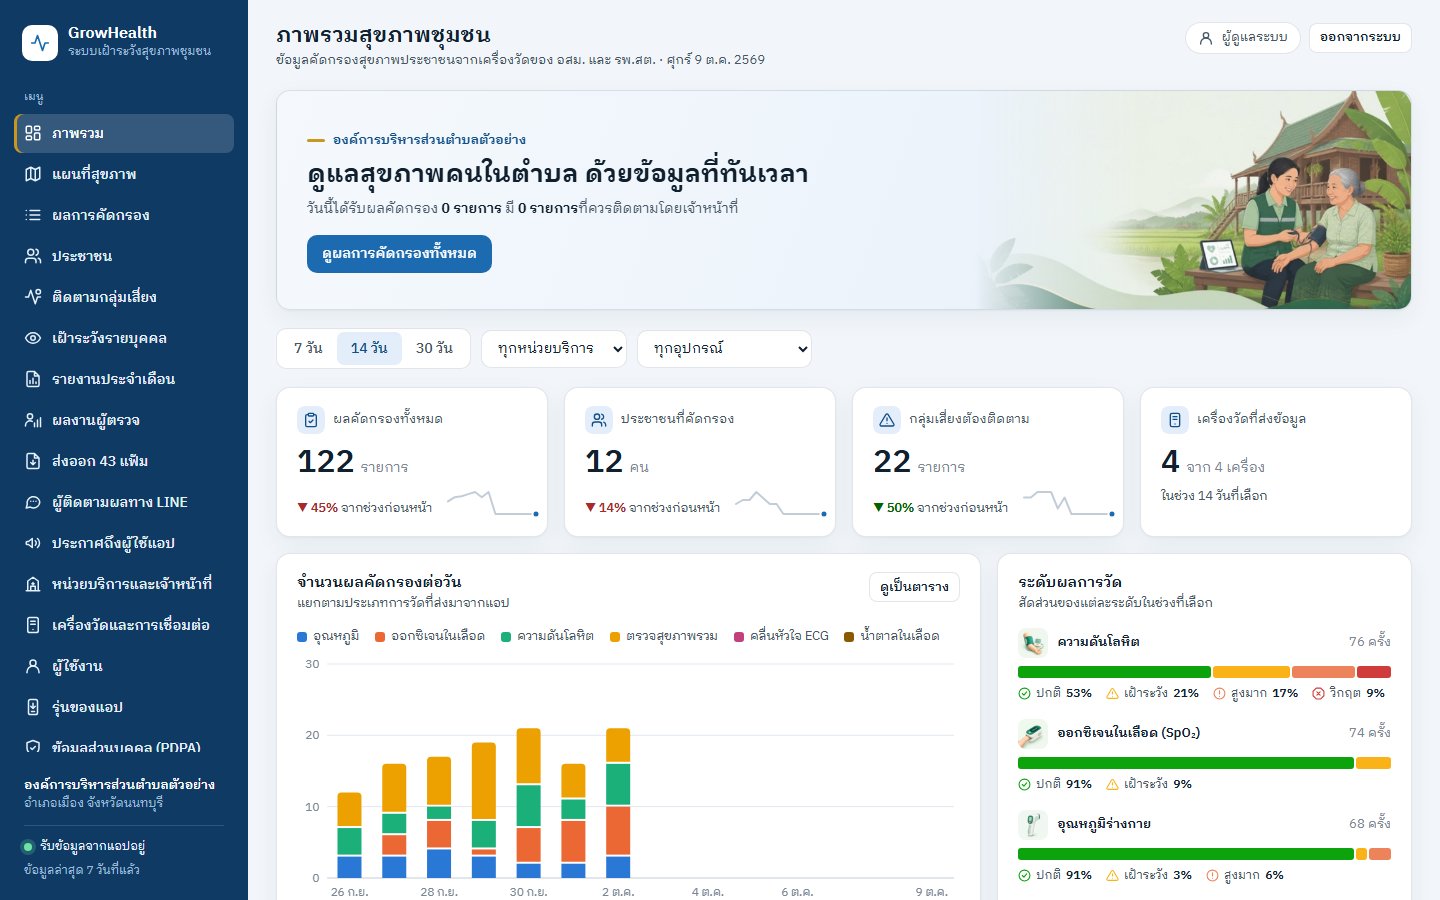
Task: Click the ผลงานผู้ตรวจ person-chart icon
Action: click(33, 420)
